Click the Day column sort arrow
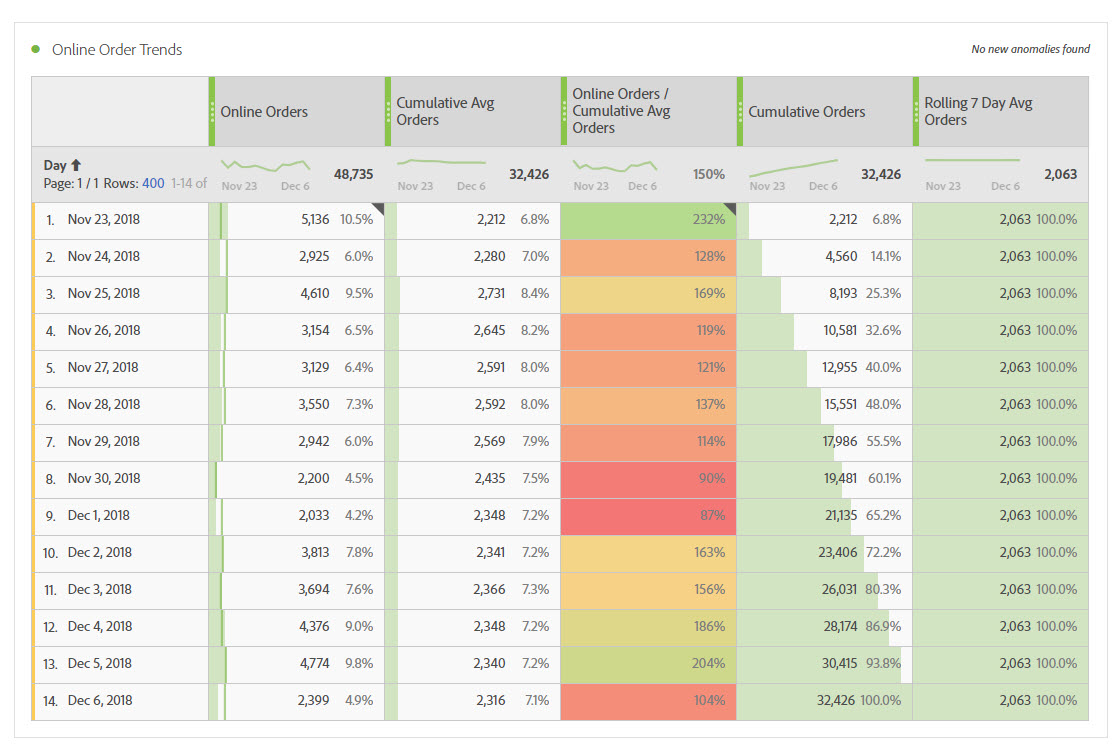The image size is (1120, 753). (76, 165)
